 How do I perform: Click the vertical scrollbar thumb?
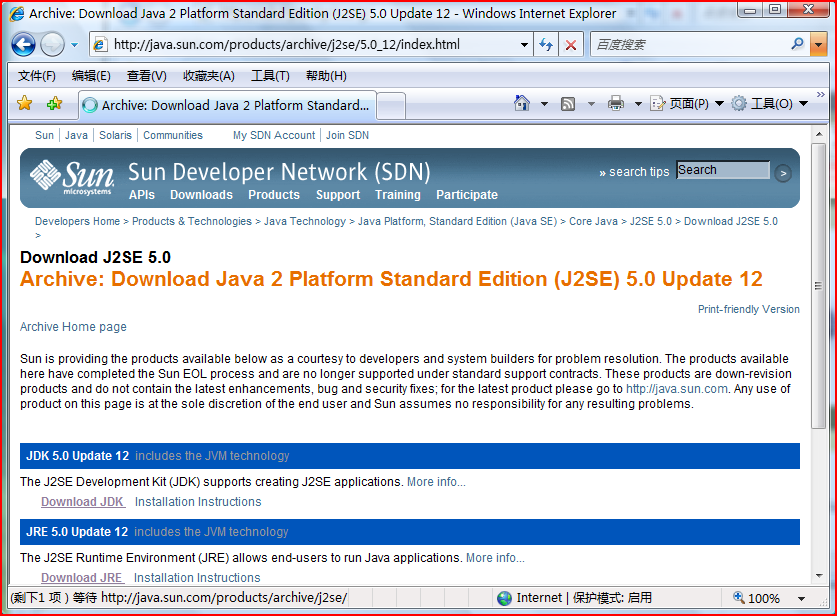click(818, 286)
